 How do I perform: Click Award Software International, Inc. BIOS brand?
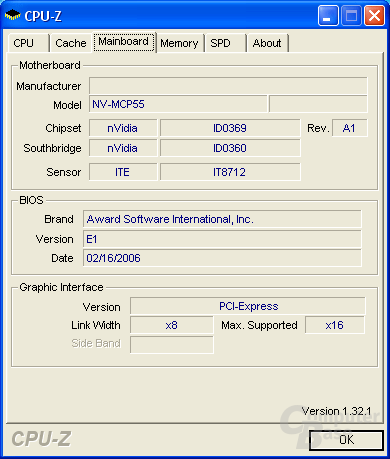[222, 219]
